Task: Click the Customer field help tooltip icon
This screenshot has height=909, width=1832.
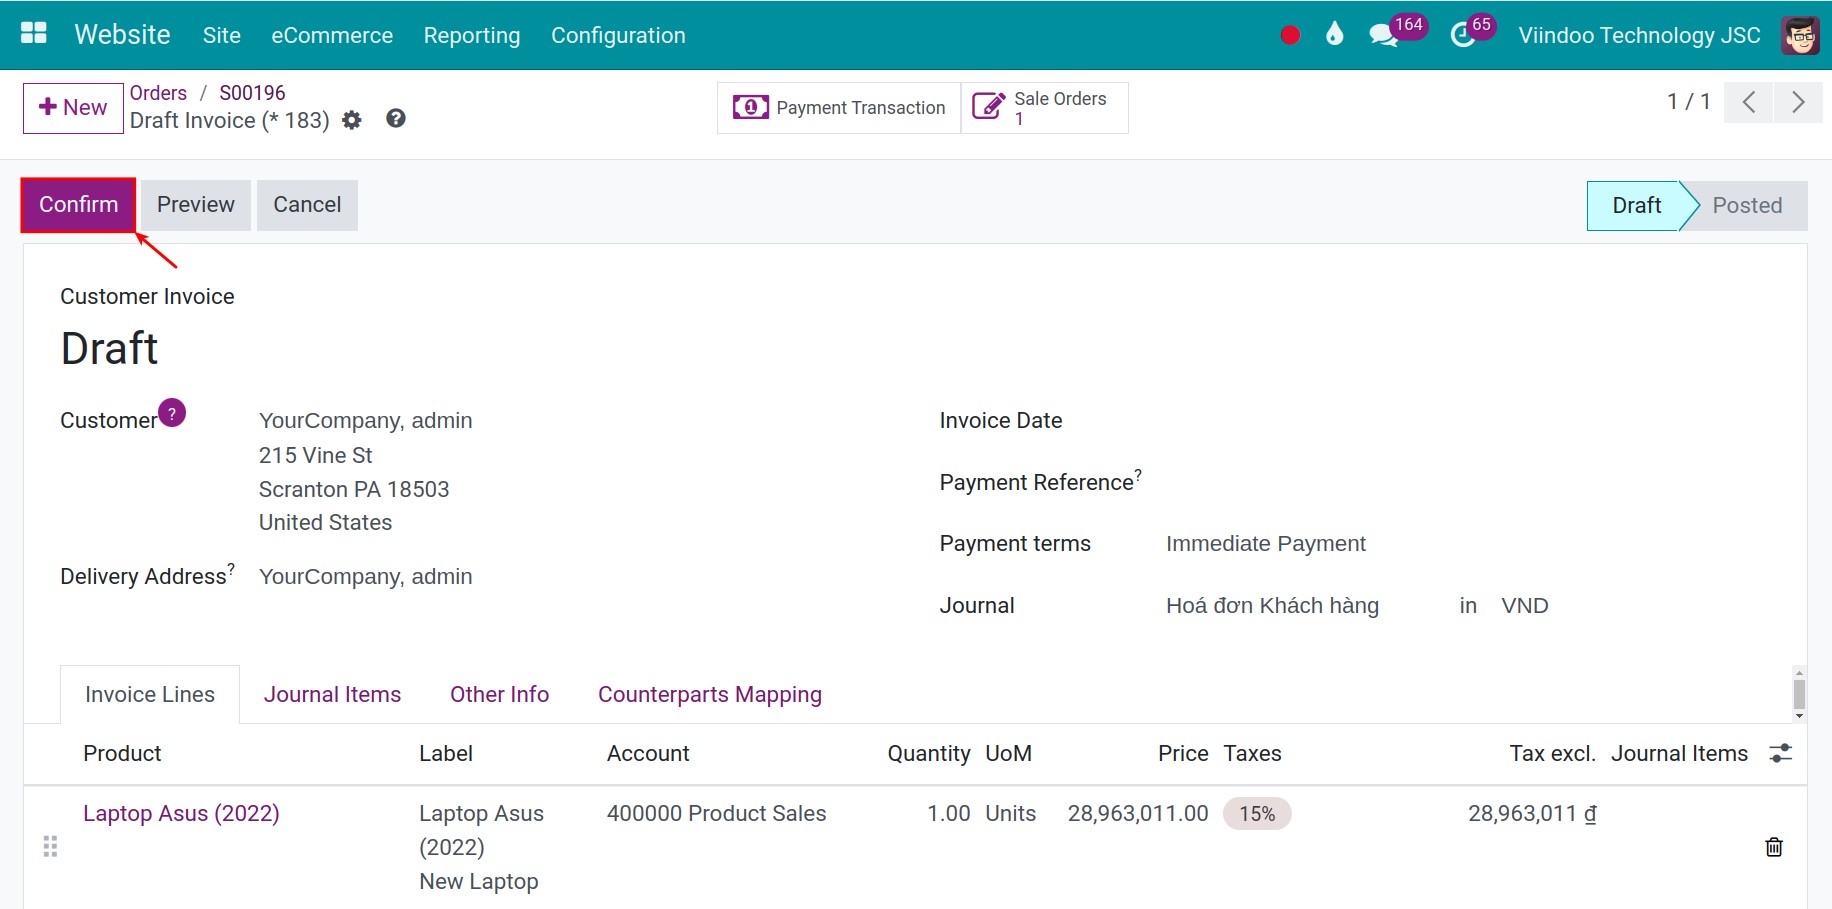Action: click(172, 413)
